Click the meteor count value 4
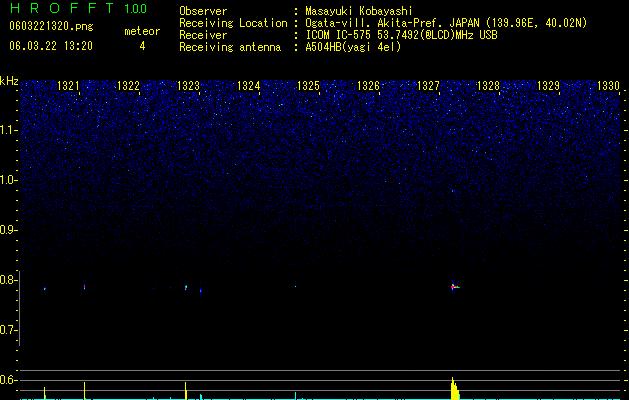Image resolution: width=629 pixels, height=400 pixels. coord(142,46)
